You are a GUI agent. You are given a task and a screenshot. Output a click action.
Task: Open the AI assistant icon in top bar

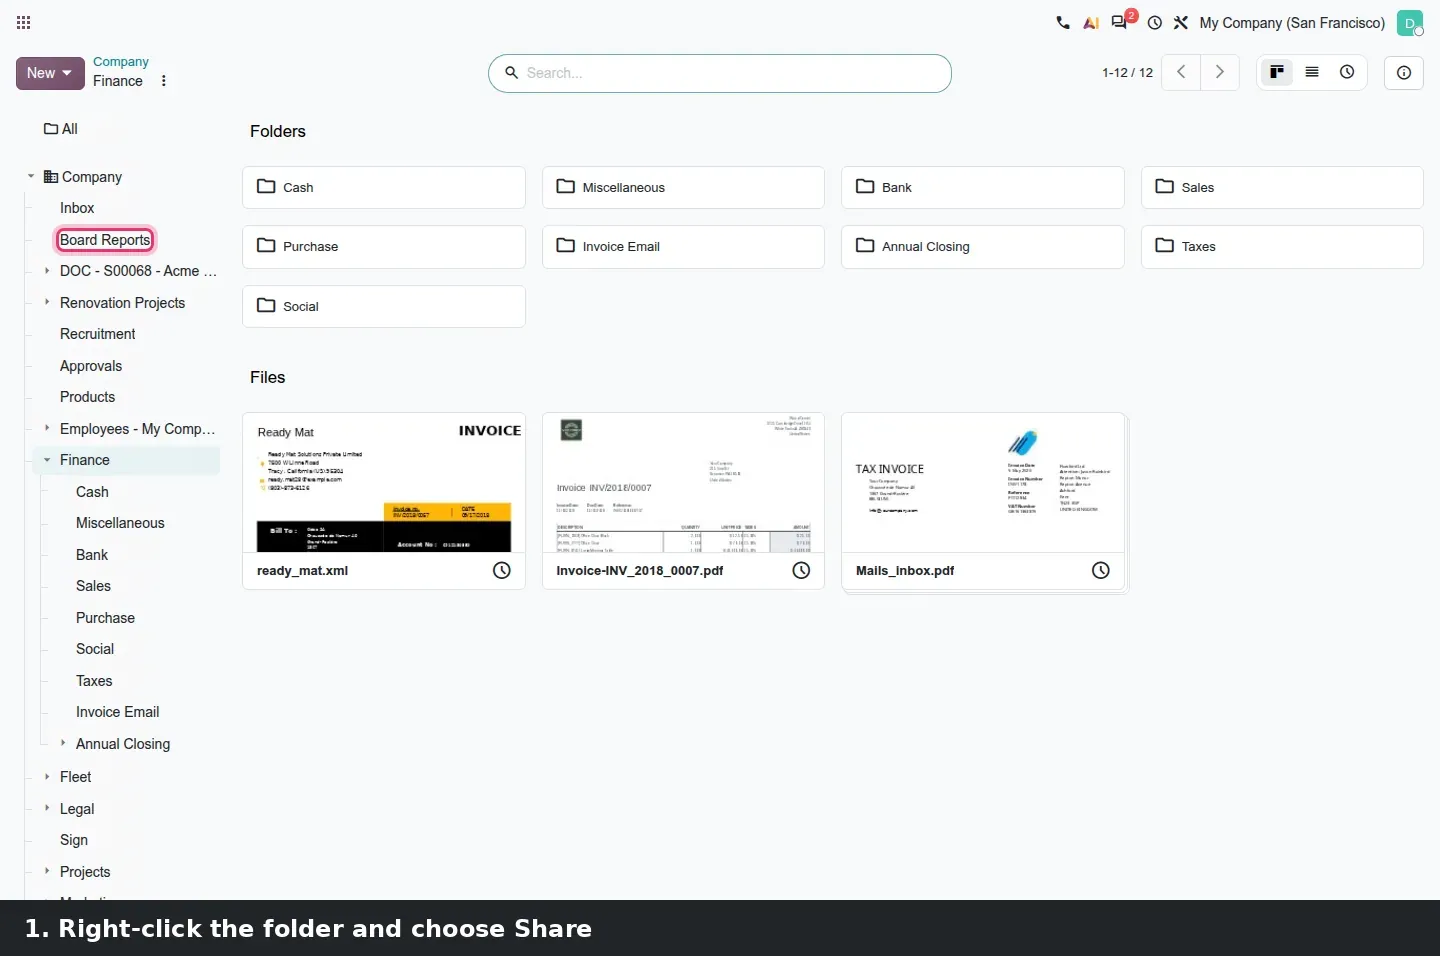coord(1091,22)
